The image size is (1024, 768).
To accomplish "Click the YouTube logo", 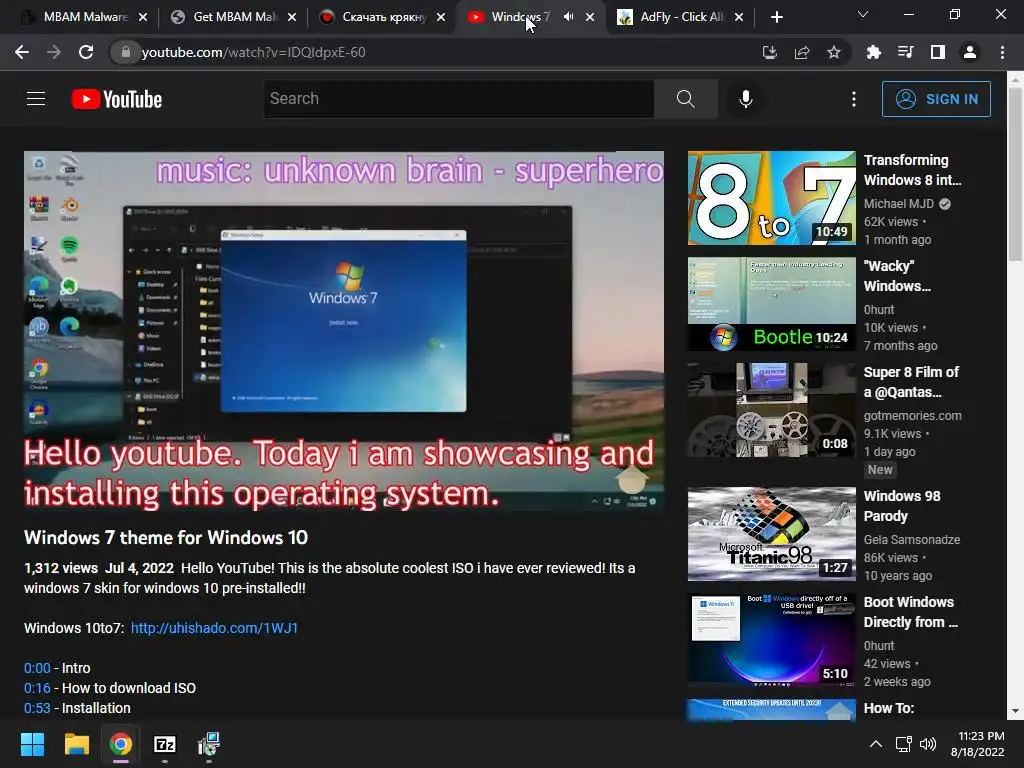I will pyautogui.click(x=117, y=99).
